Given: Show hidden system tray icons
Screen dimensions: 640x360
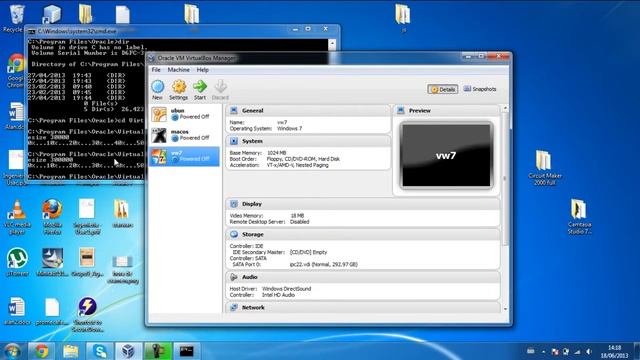Looking at the screenshot, I should point(543,351).
